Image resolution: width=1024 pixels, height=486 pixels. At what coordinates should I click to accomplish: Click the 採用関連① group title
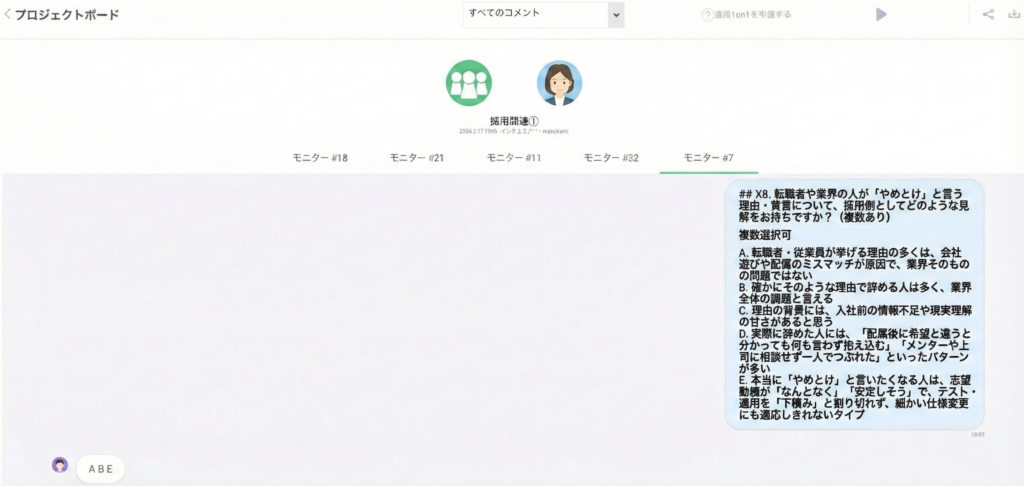click(x=514, y=120)
